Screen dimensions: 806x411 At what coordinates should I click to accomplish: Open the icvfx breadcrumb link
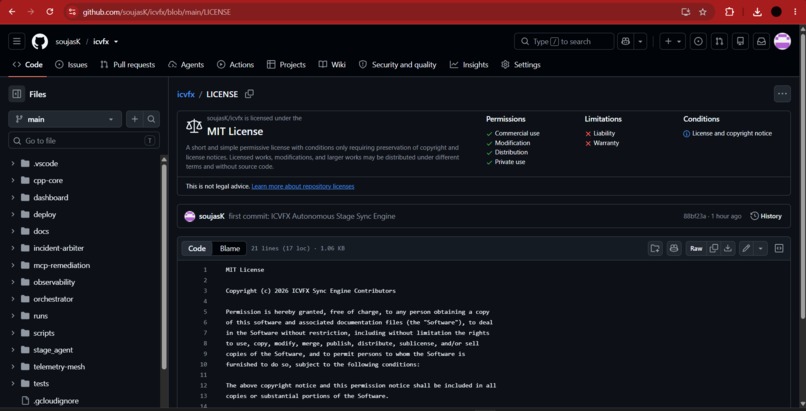pos(186,95)
